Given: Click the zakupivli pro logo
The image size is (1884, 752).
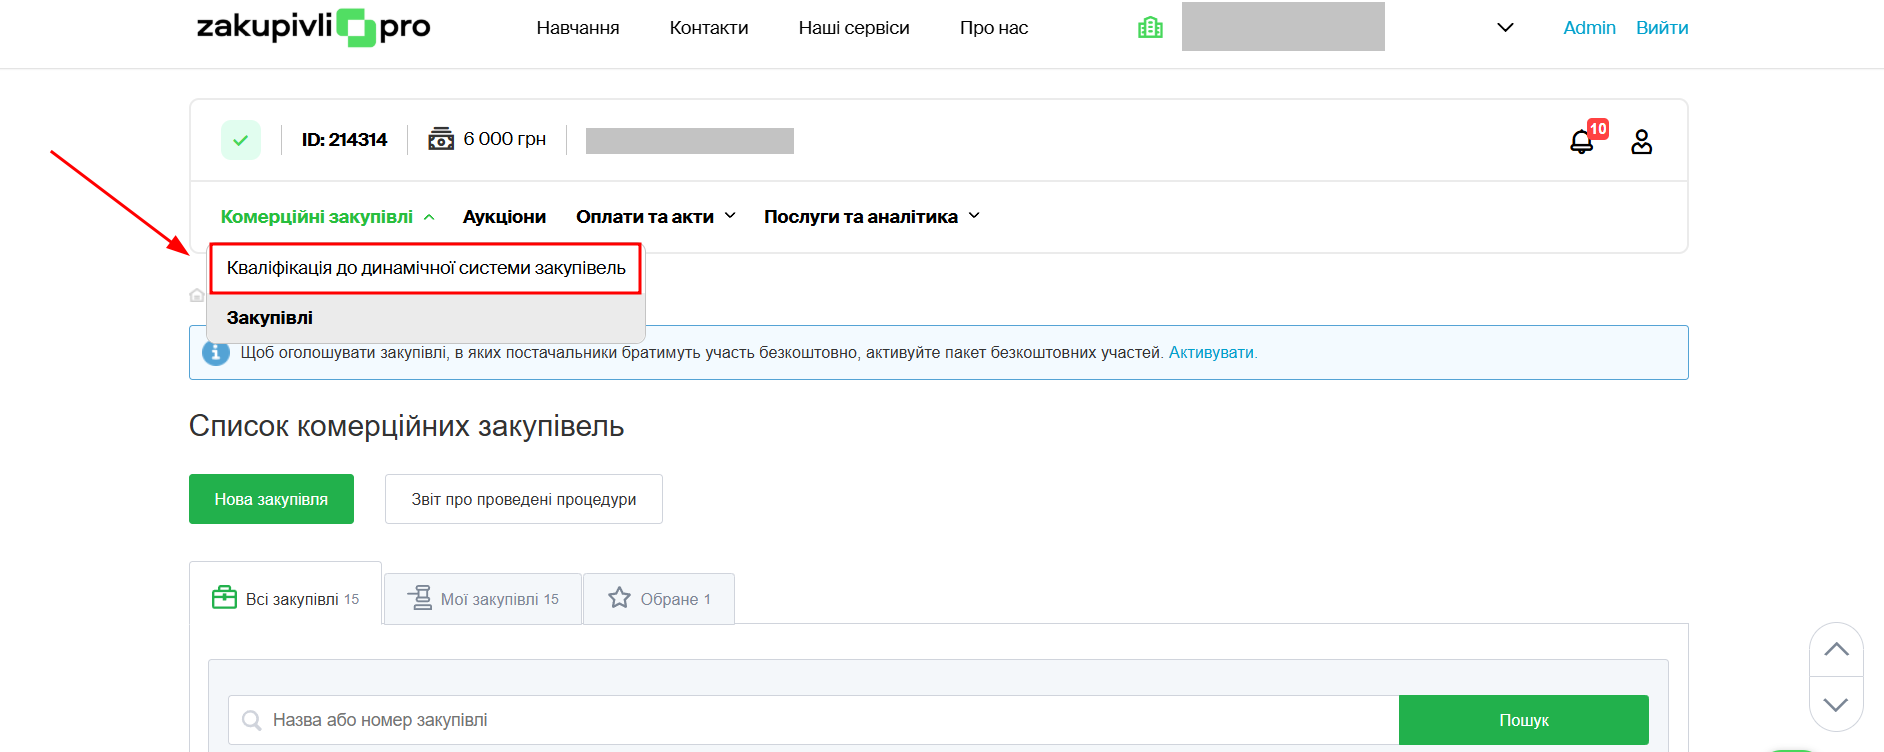Looking at the screenshot, I should tap(313, 27).
